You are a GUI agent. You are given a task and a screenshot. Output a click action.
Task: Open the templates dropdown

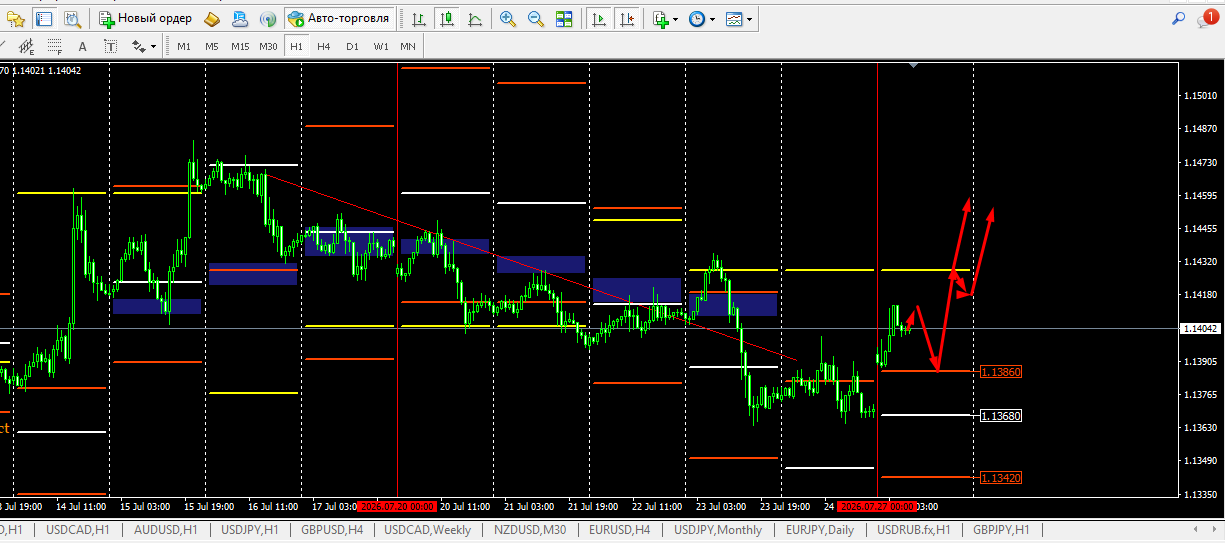740,19
